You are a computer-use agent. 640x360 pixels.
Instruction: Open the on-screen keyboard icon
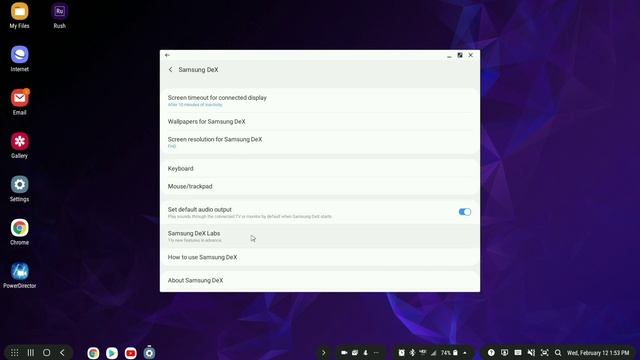point(518,353)
